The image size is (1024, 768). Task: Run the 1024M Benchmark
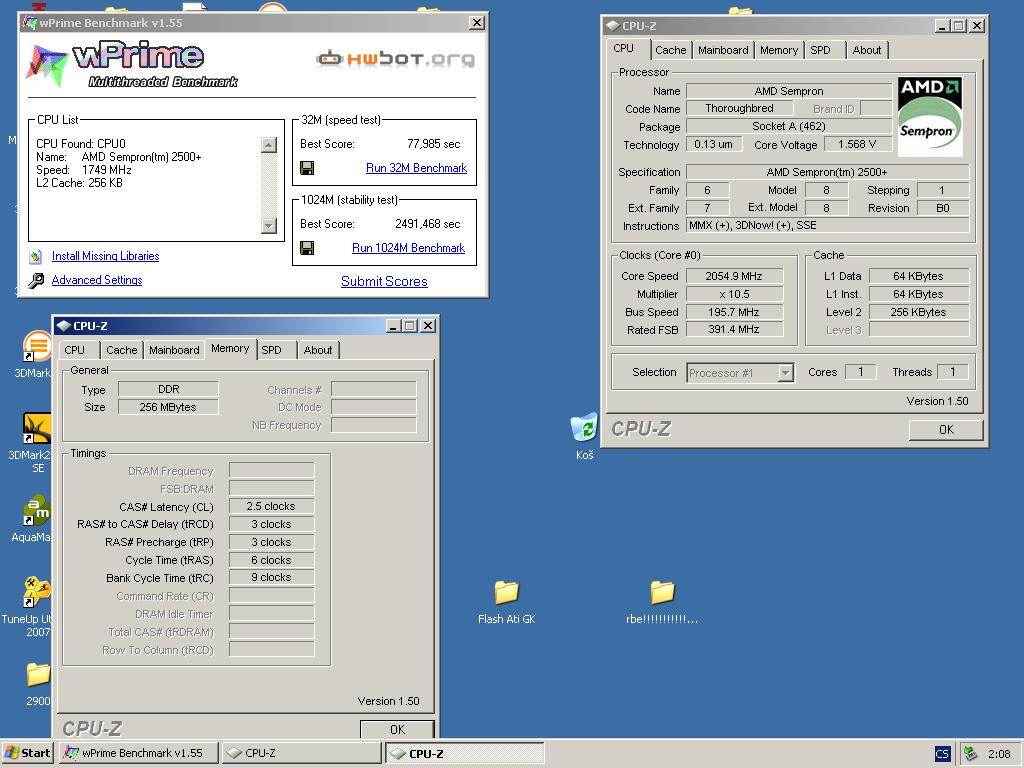(408, 248)
